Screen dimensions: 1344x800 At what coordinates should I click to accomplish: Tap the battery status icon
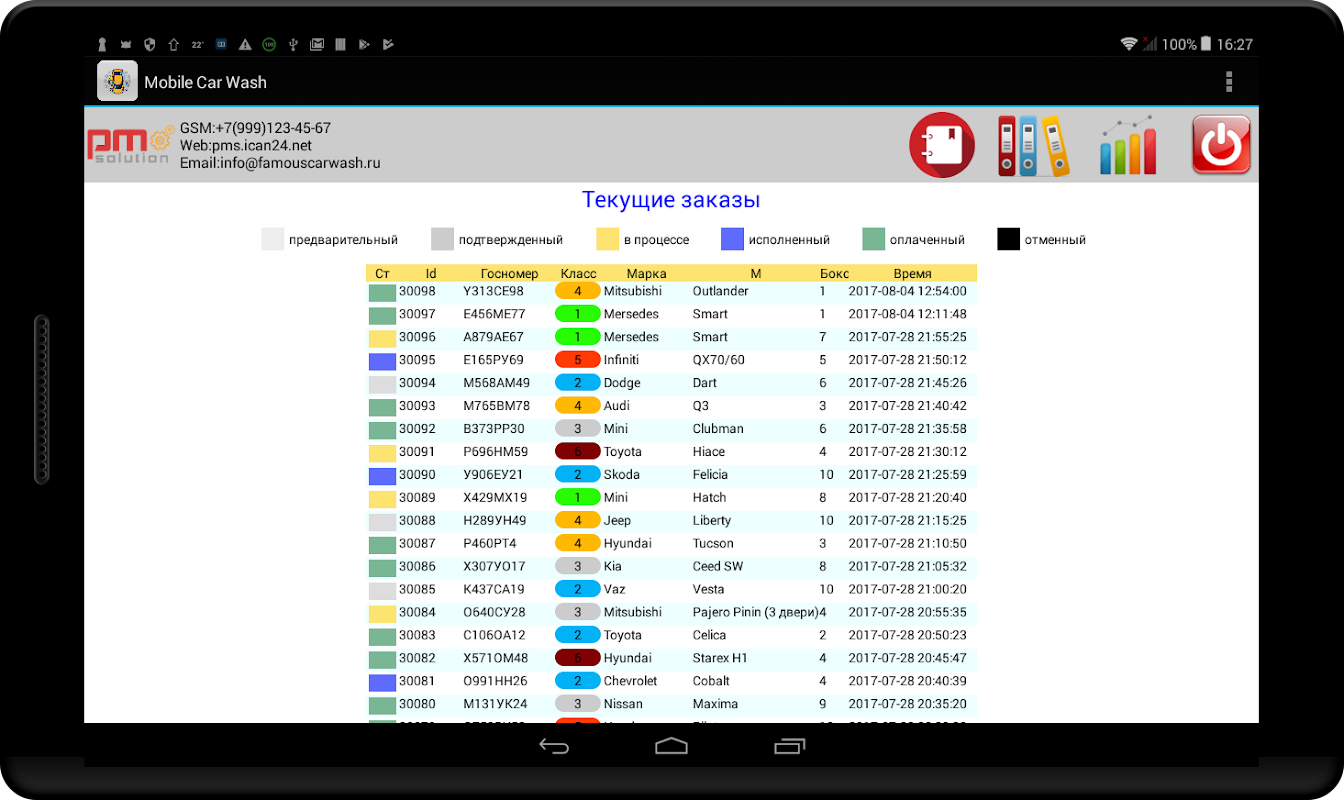pos(1206,44)
